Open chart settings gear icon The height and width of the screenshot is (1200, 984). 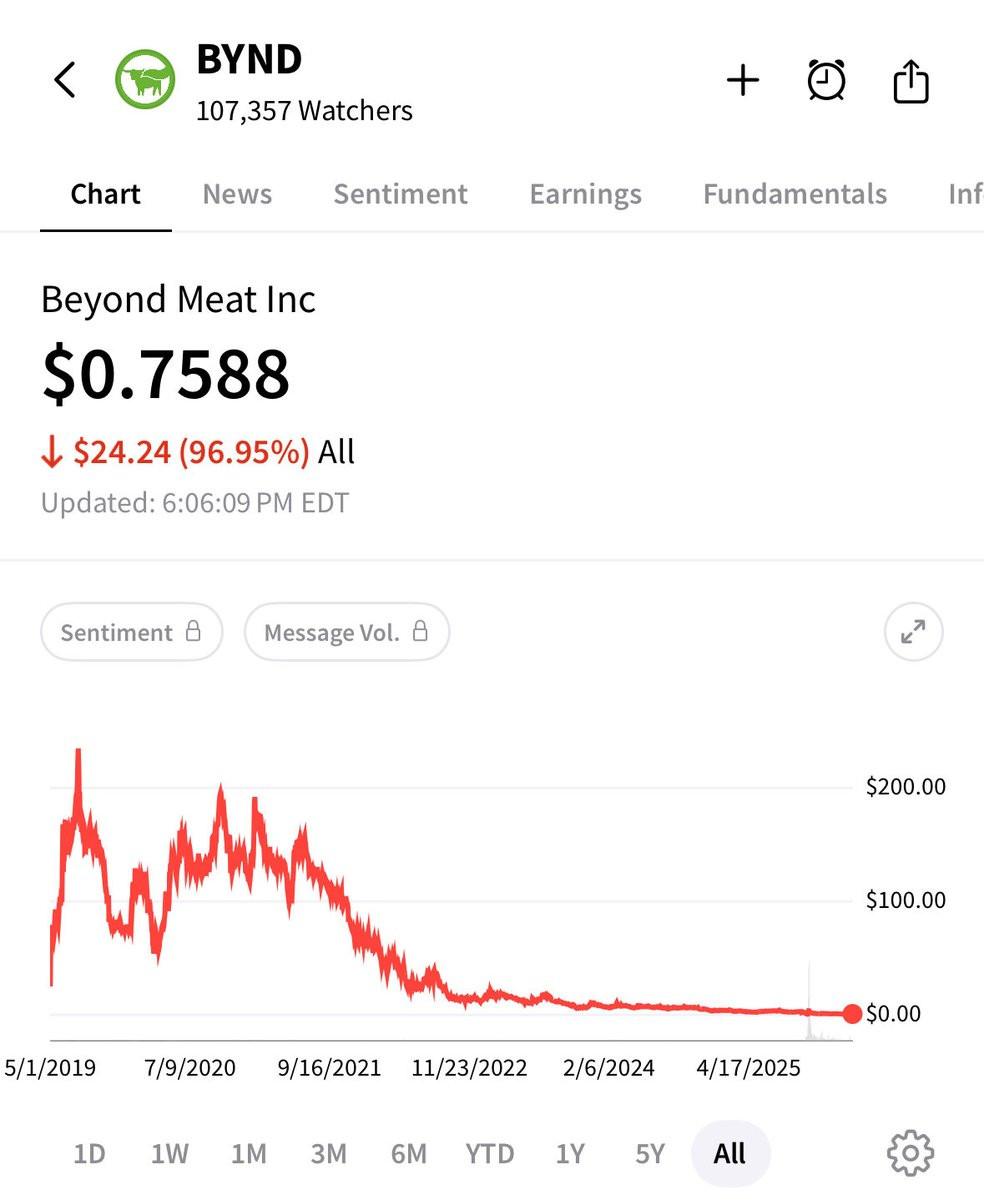(910, 1153)
